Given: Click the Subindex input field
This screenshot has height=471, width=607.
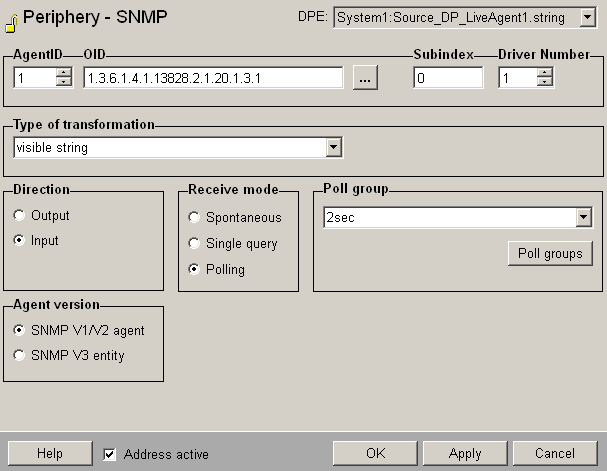Looking at the screenshot, I should (x=447, y=78).
